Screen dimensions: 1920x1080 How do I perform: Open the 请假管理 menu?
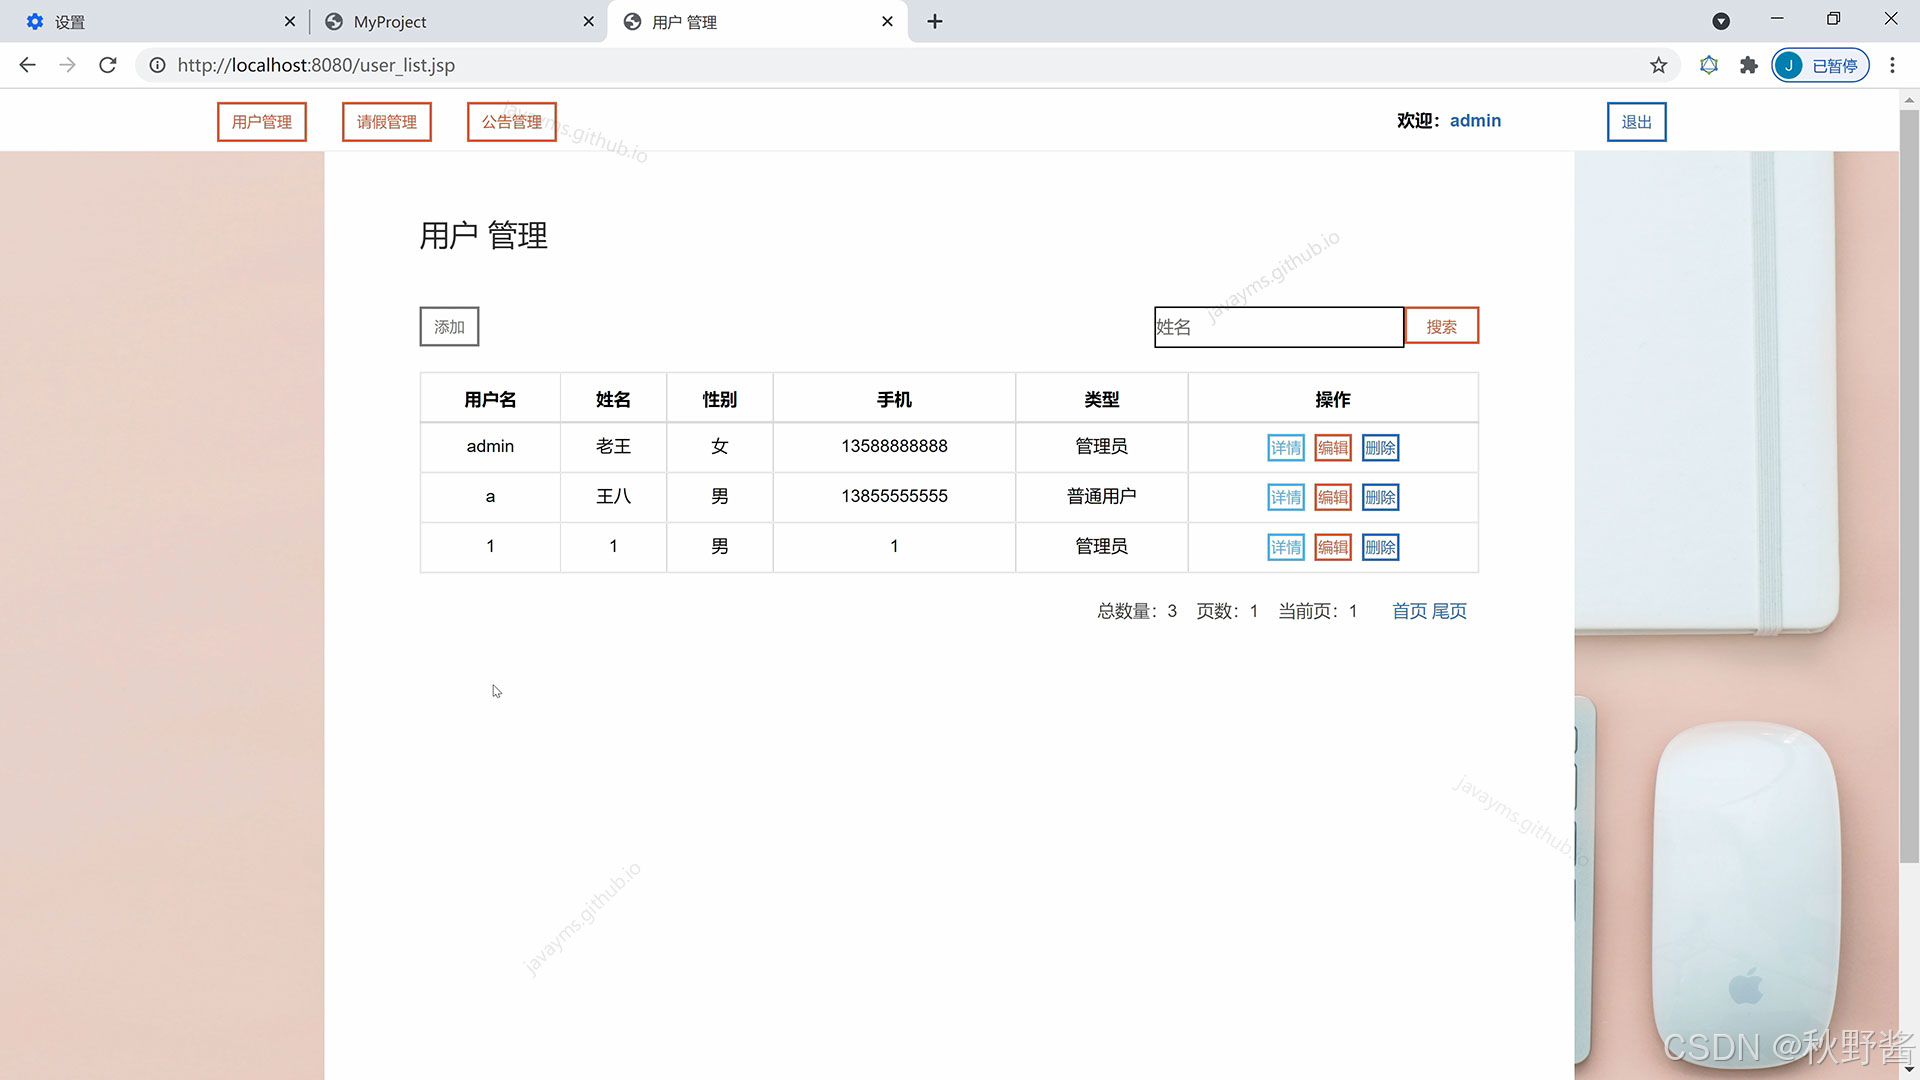(386, 122)
